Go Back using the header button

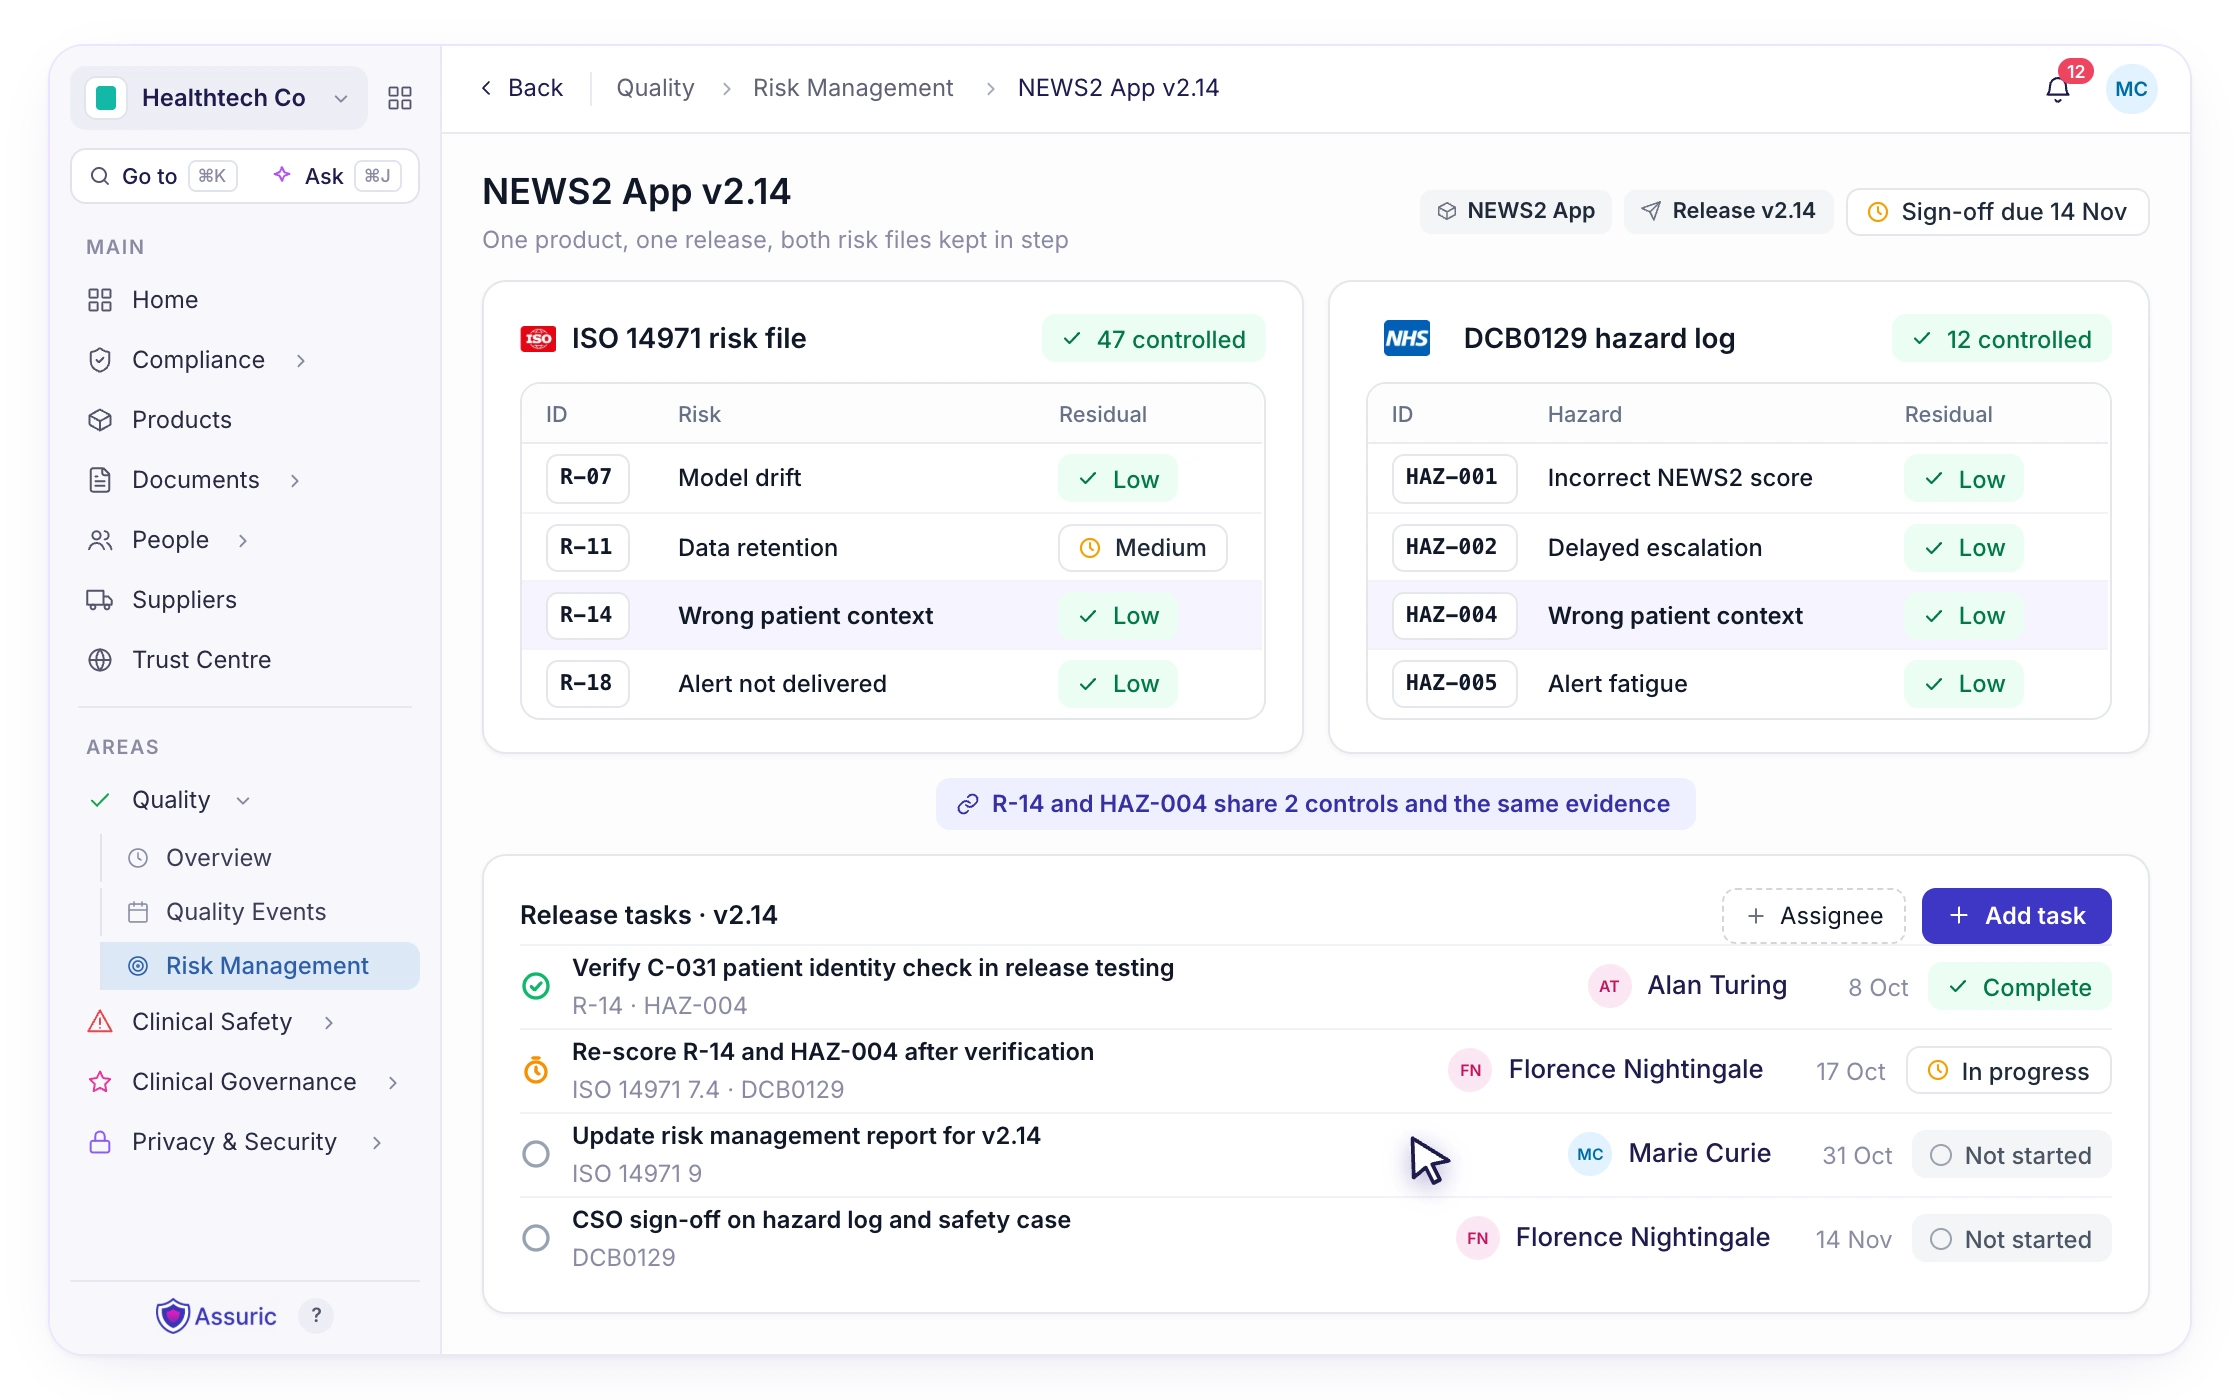pos(522,88)
